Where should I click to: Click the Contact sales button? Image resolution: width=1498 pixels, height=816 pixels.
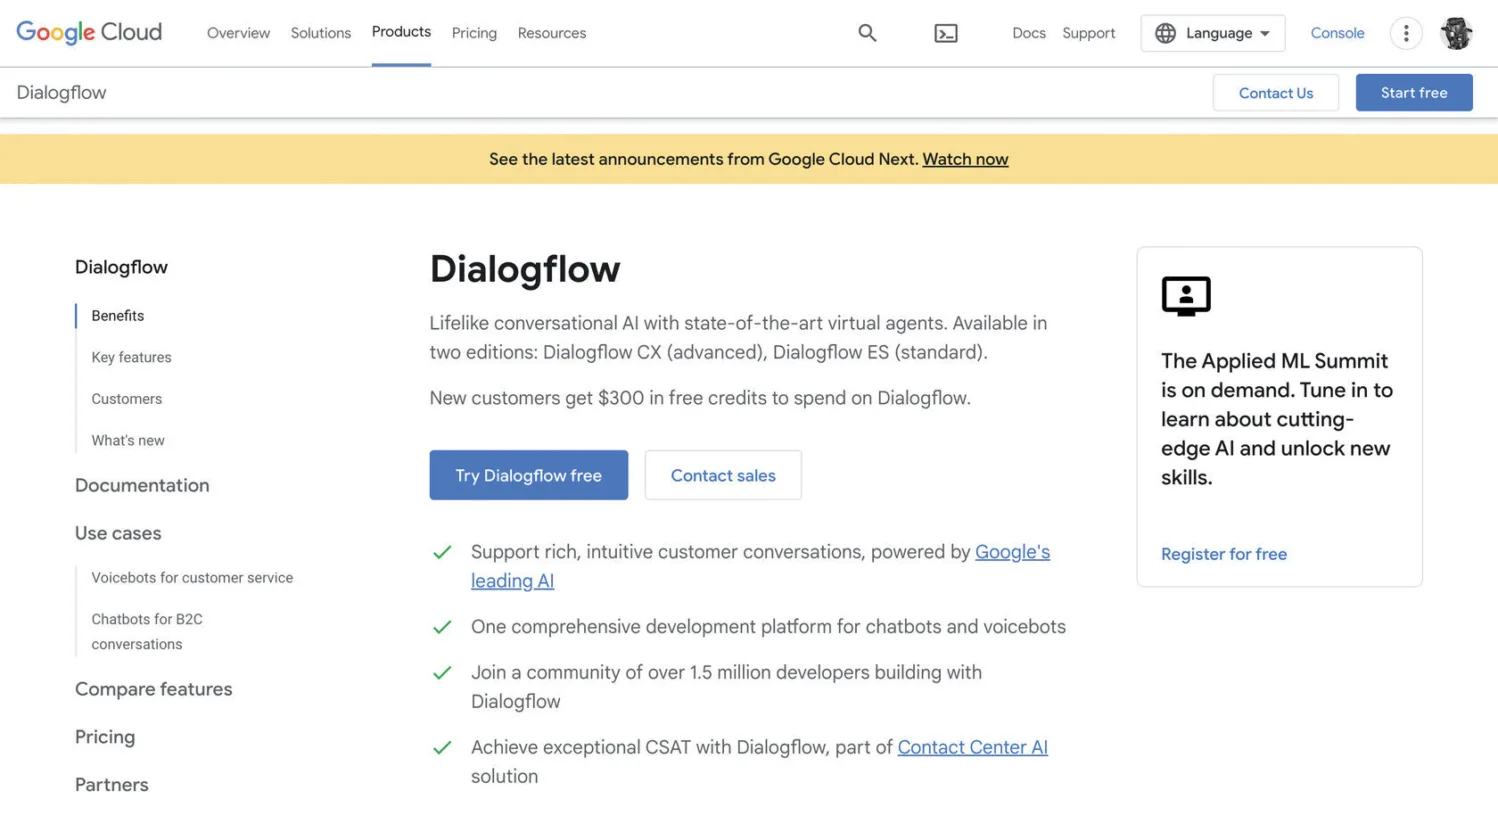pyautogui.click(x=722, y=475)
